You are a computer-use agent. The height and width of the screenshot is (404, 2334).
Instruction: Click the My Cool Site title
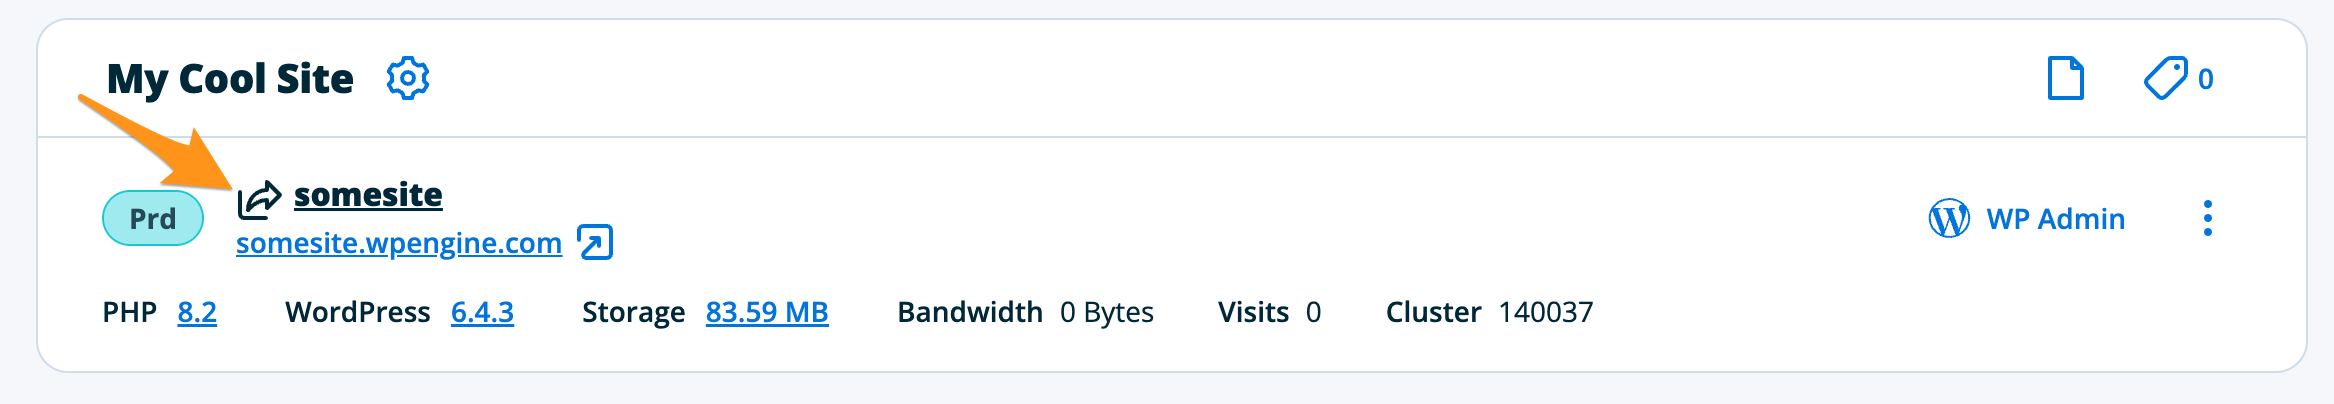pos(230,78)
